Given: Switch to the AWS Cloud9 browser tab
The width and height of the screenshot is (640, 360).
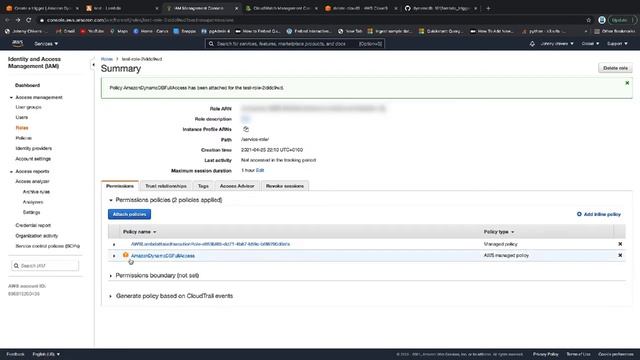Looking at the screenshot, I should 360,8.
